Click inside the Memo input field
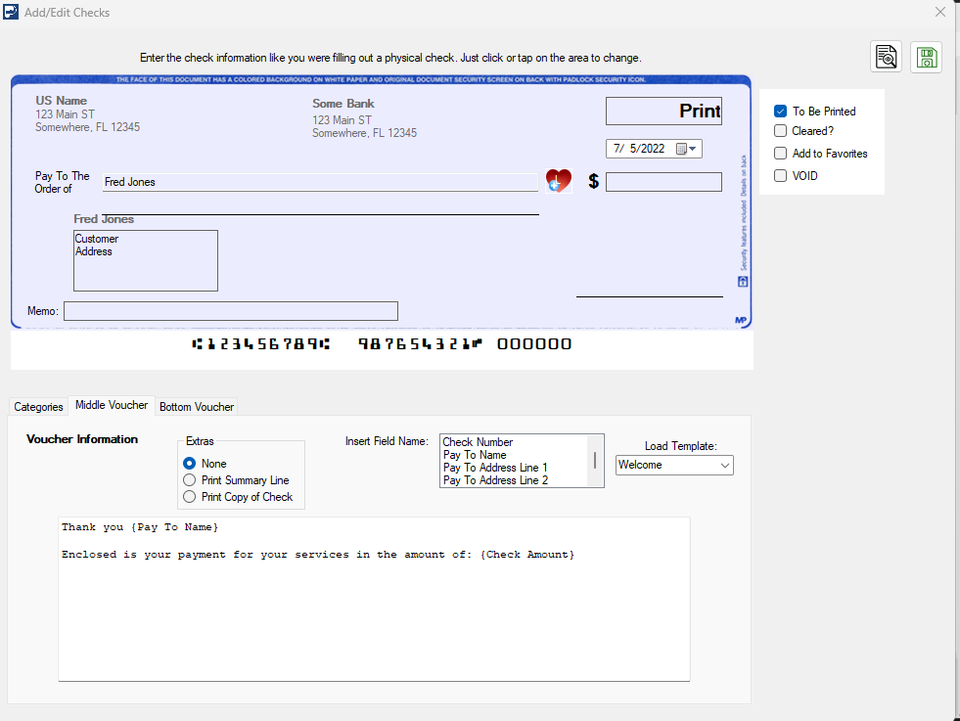 pos(230,311)
